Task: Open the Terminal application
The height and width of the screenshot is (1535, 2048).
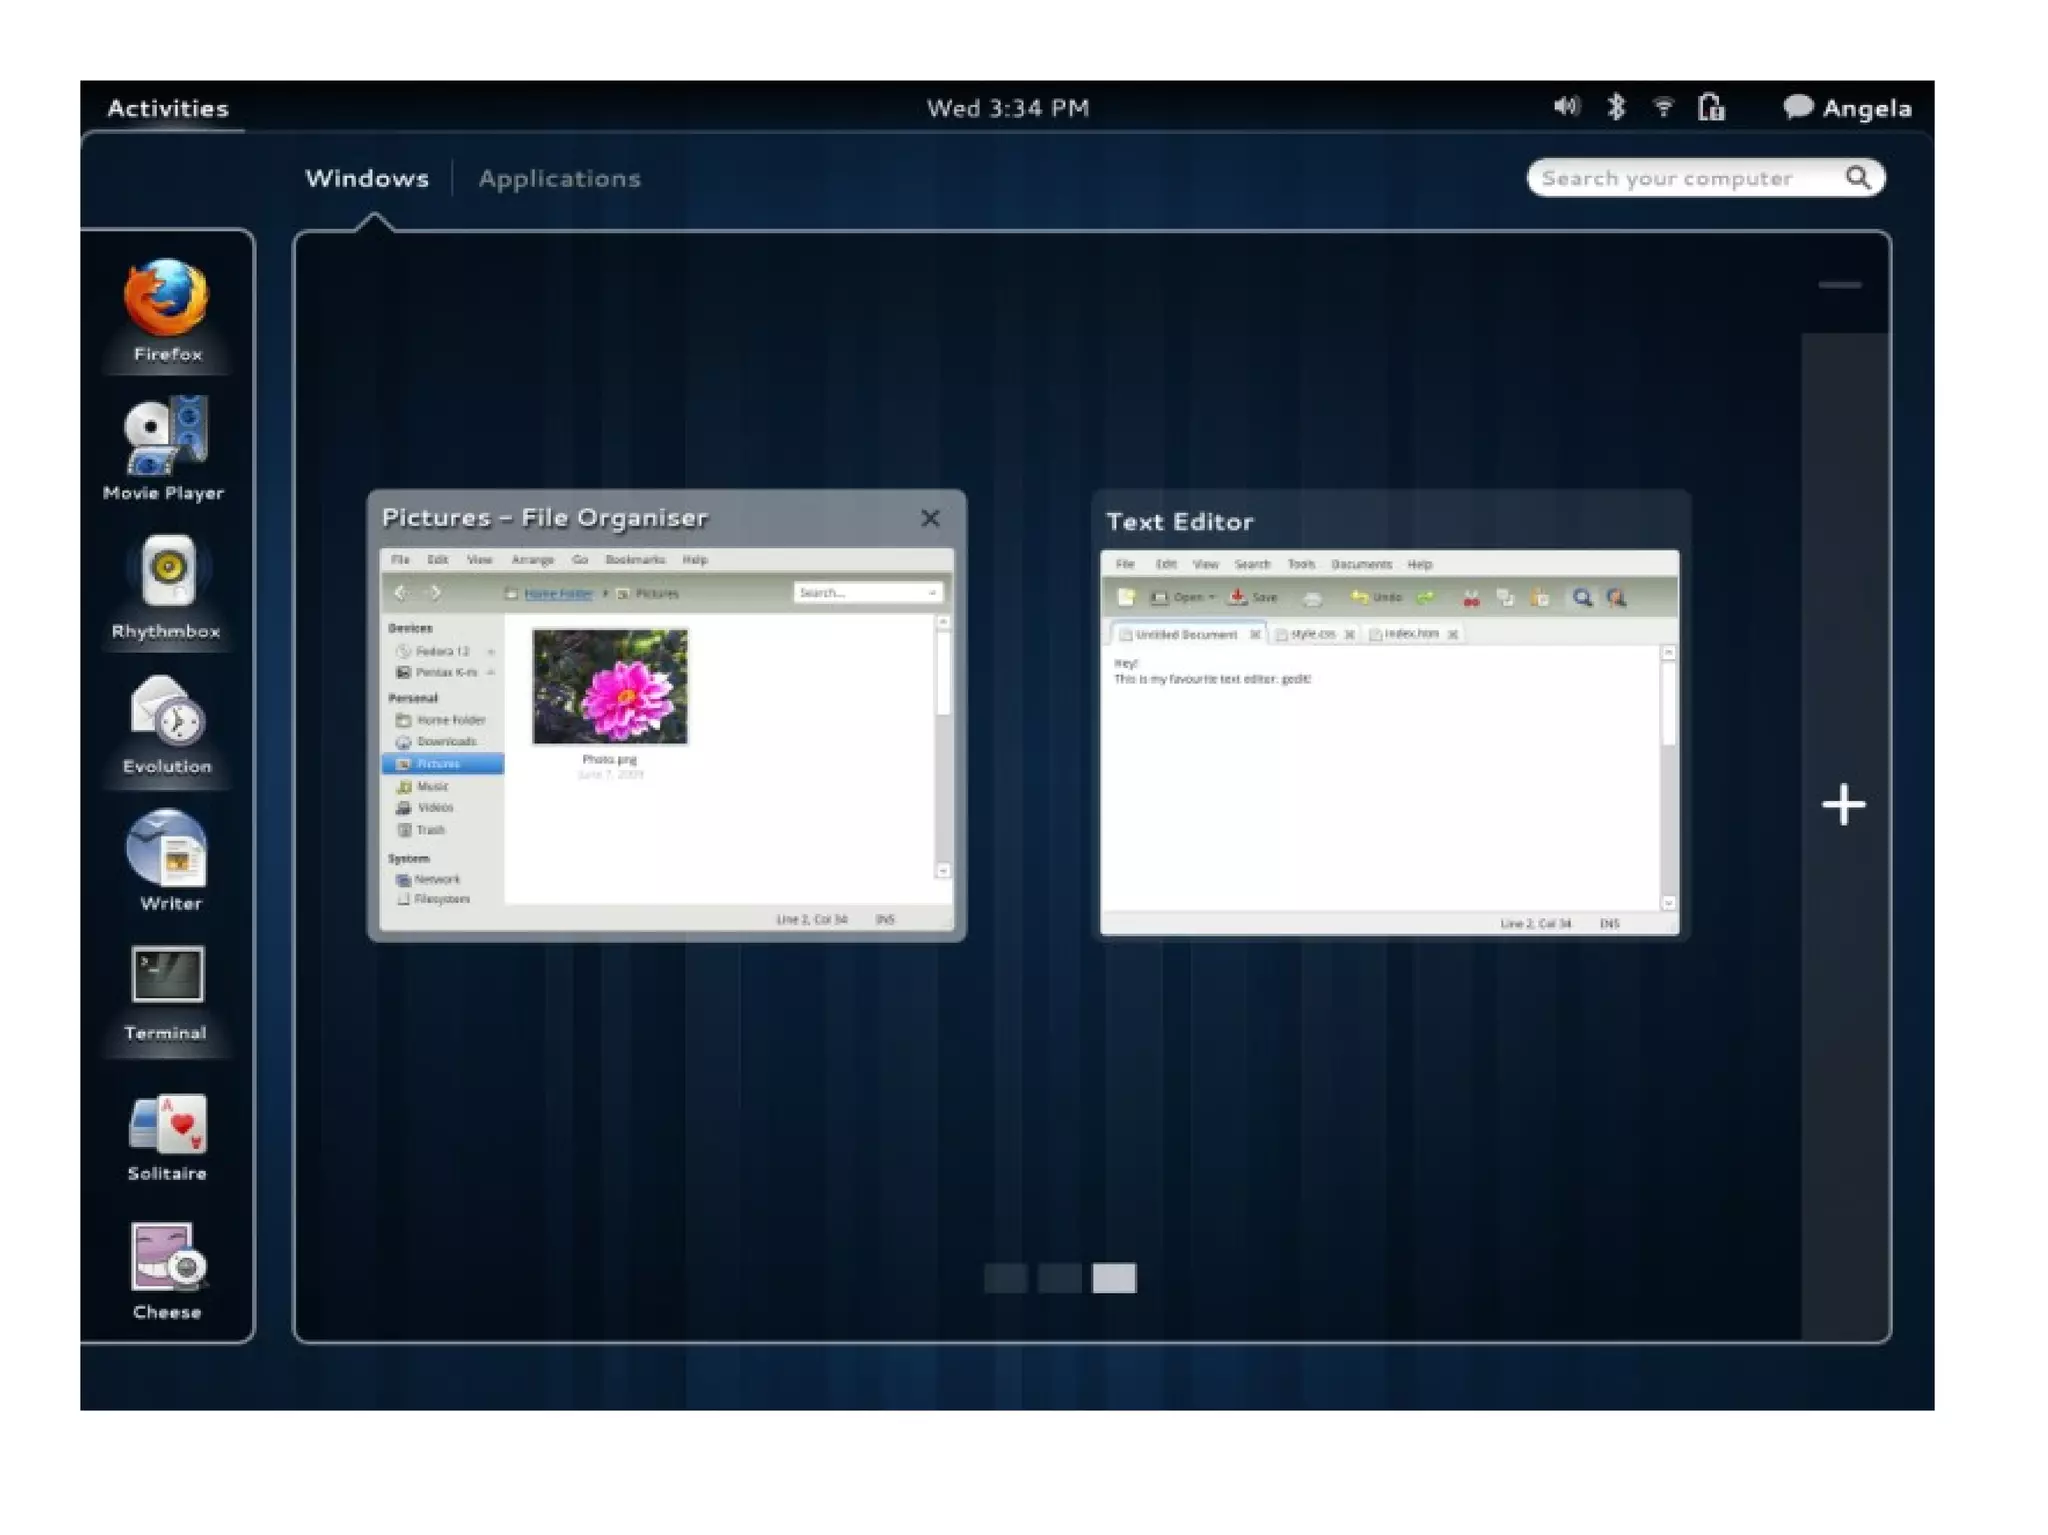Action: coord(167,976)
